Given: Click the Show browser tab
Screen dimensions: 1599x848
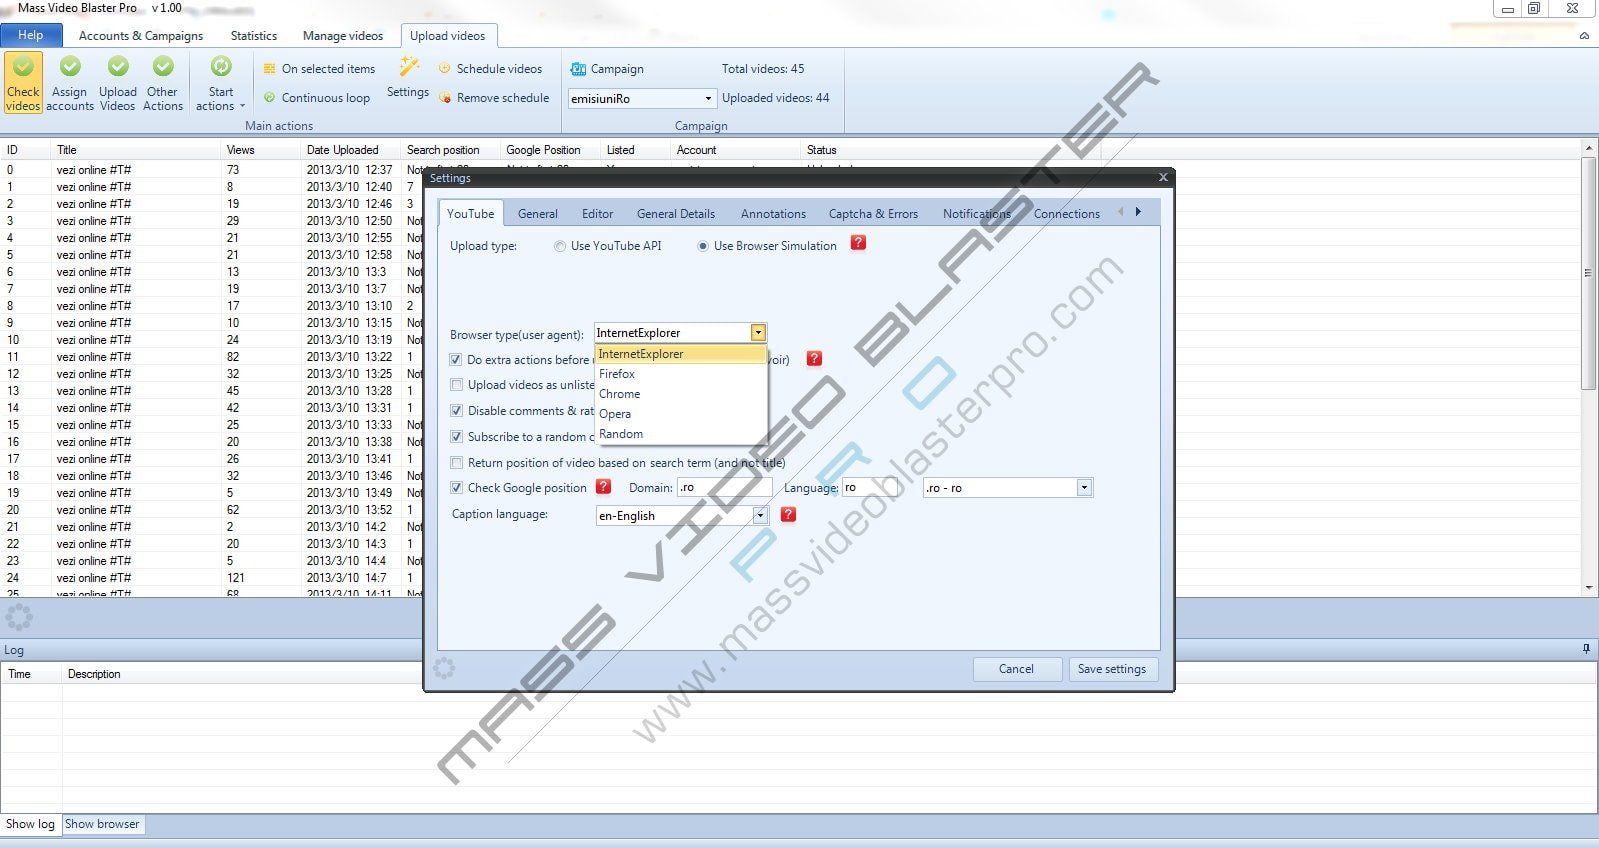Looking at the screenshot, I should coord(103,824).
